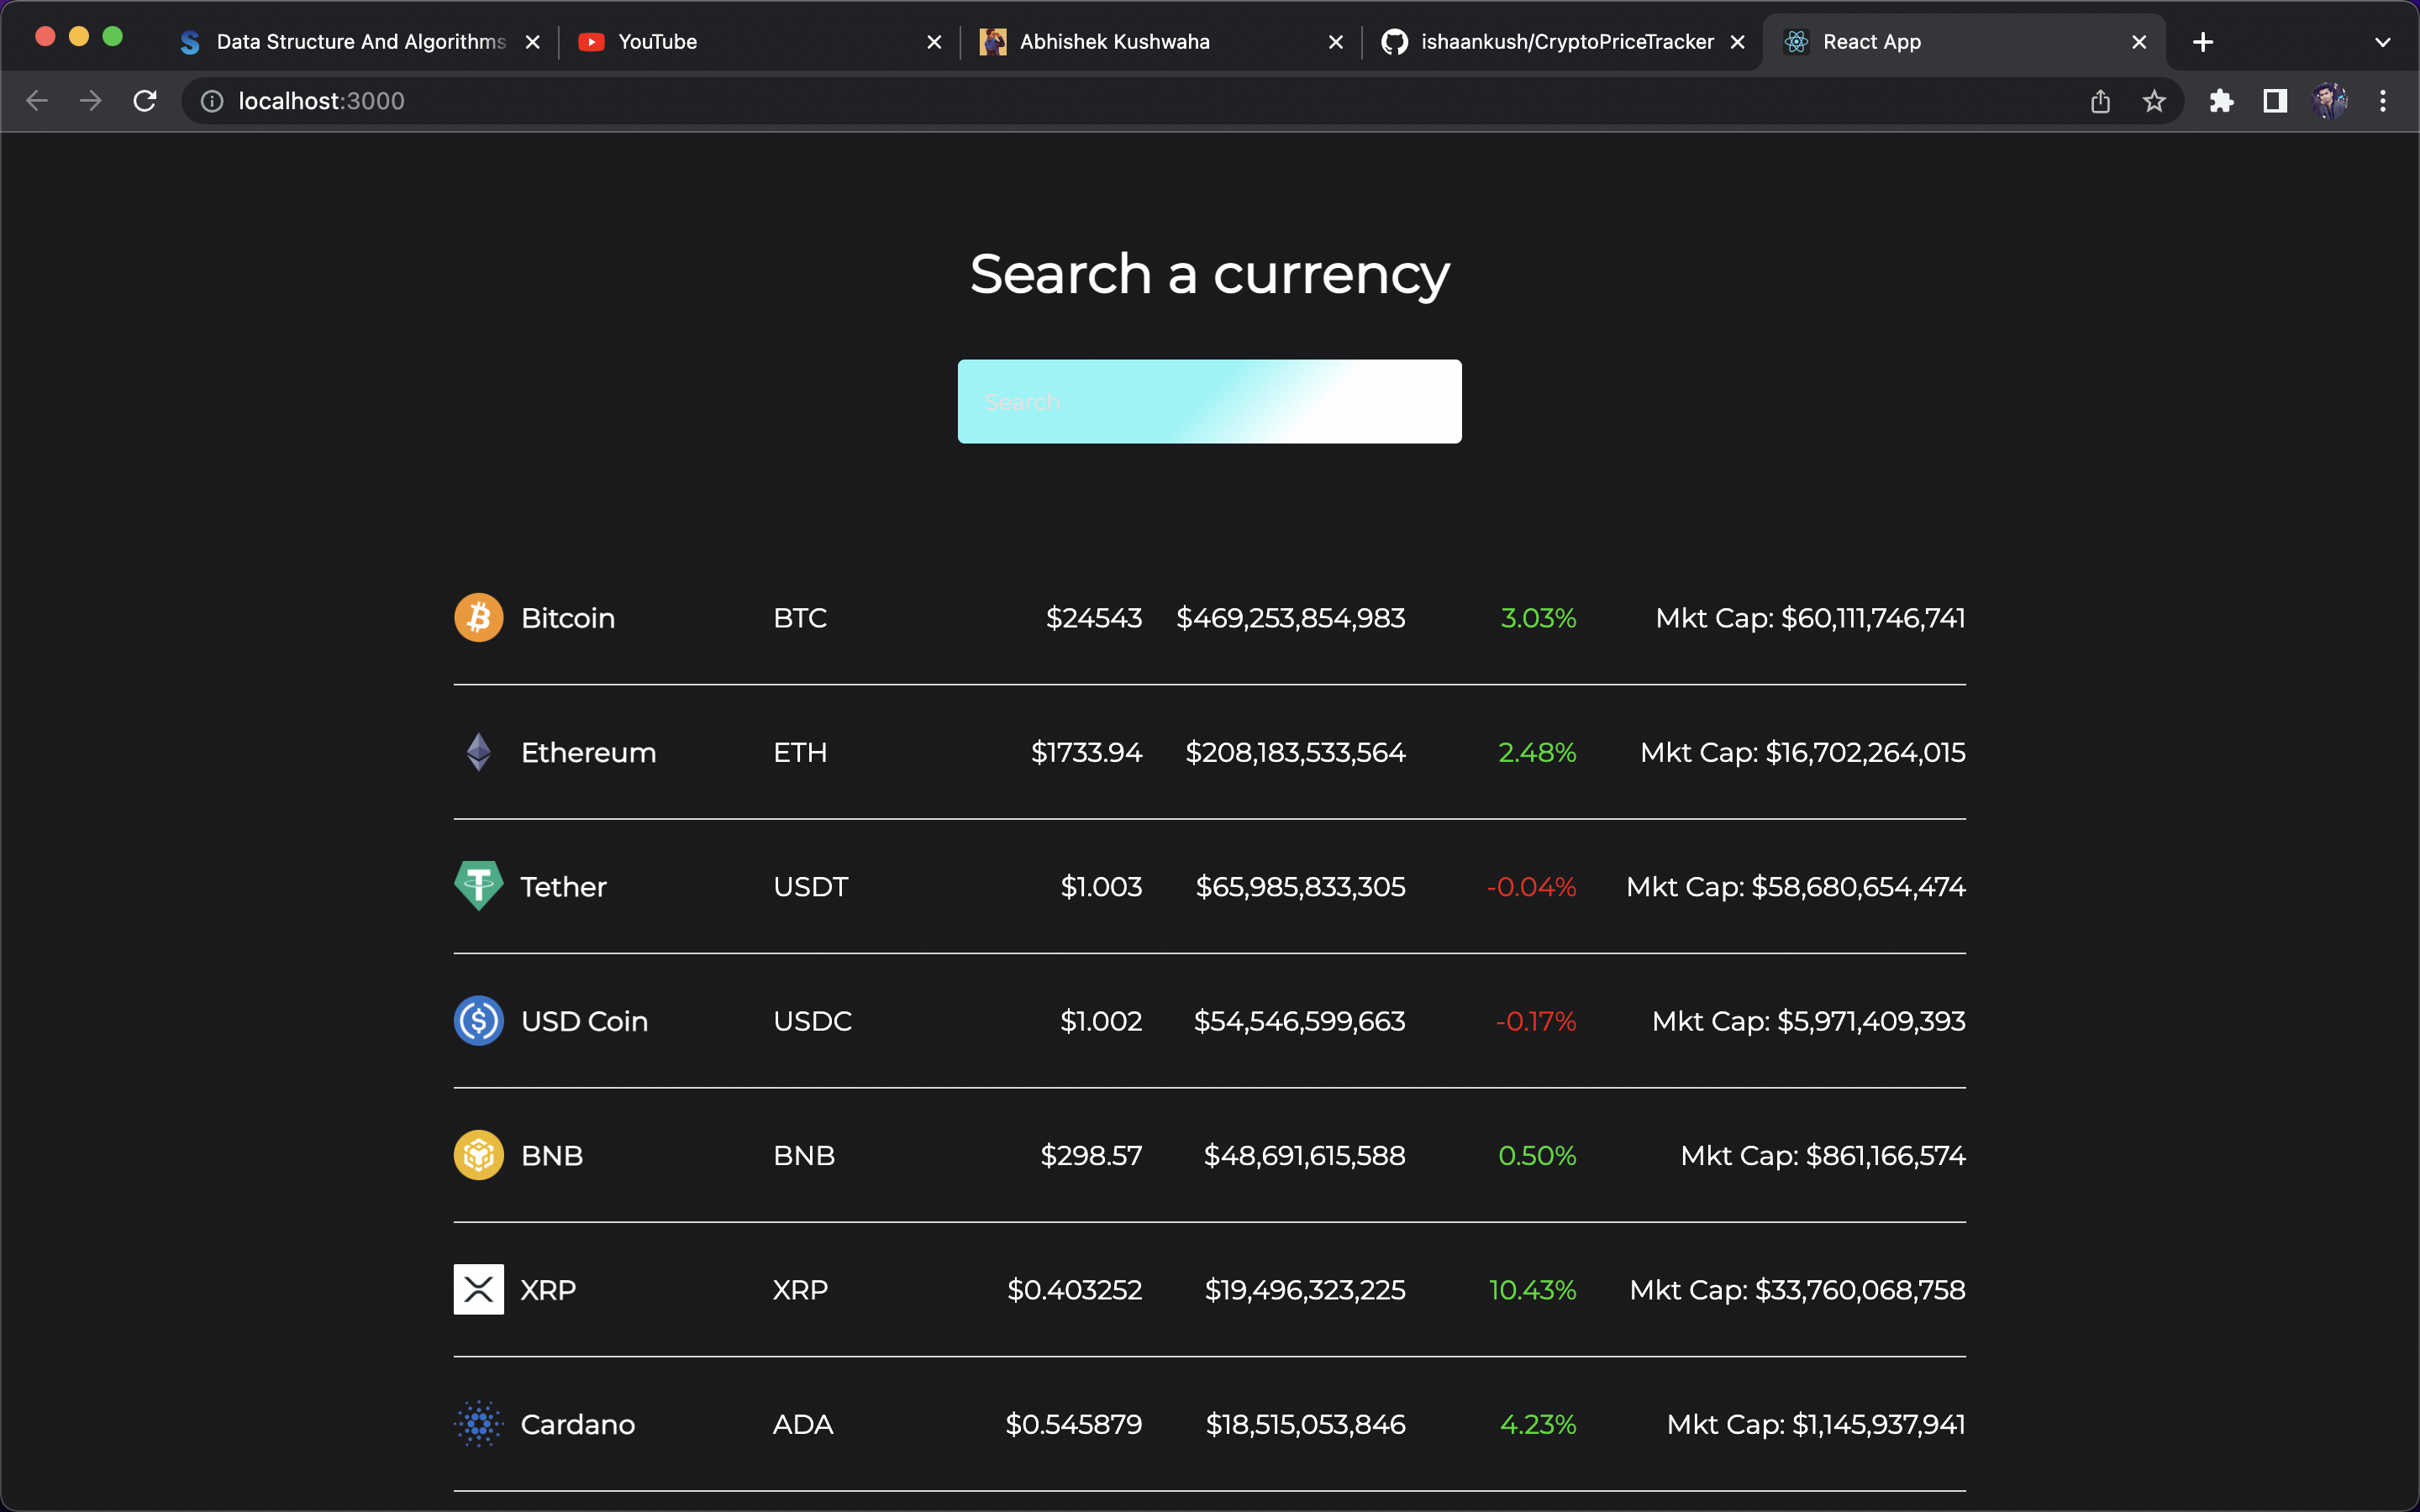This screenshot has height=1512, width=2420.
Task: Click the 10.43% change value
Action: point(1532,1290)
